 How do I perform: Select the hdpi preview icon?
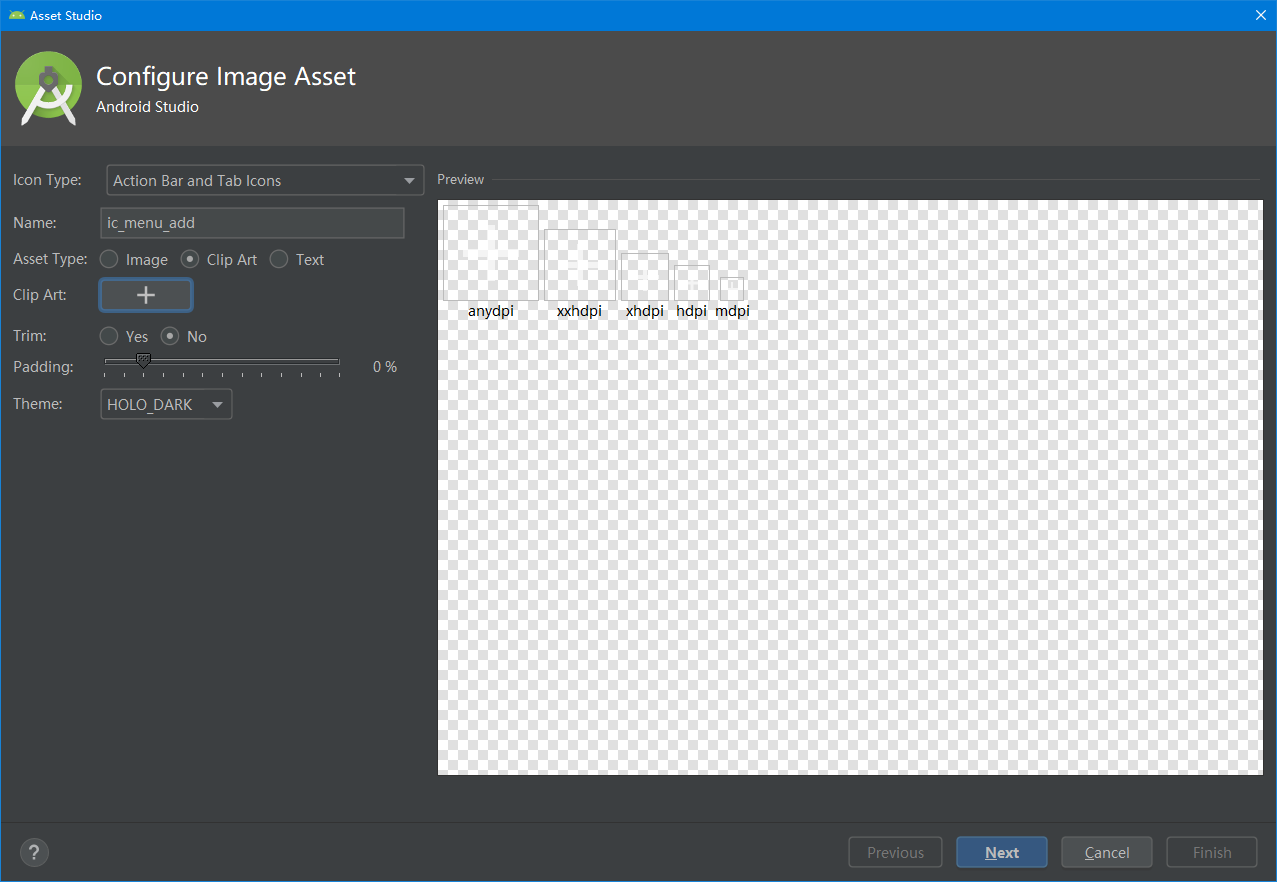(x=692, y=283)
